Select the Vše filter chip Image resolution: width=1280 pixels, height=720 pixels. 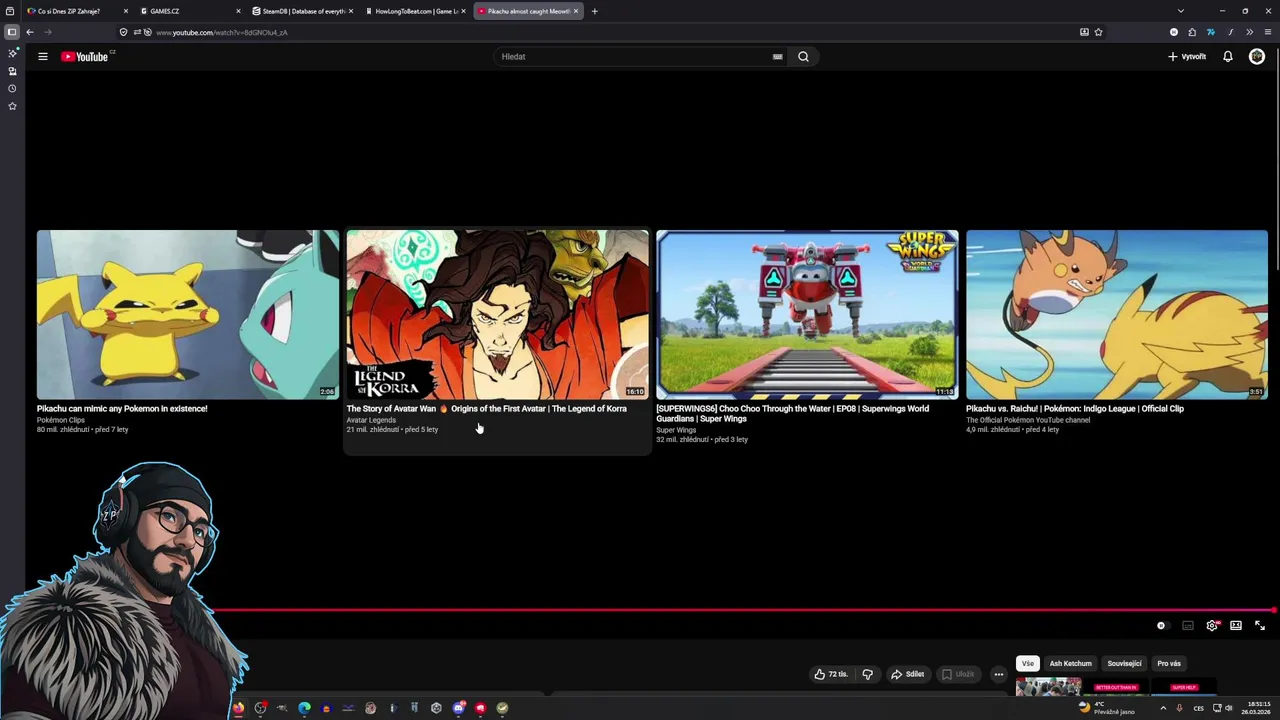pyautogui.click(x=1027, y=664)
